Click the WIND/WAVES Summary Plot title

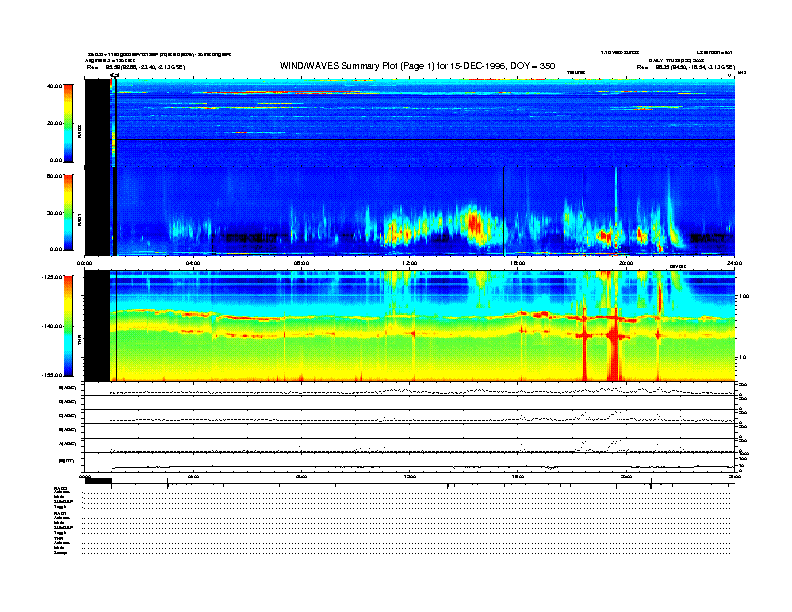(417, 66)
